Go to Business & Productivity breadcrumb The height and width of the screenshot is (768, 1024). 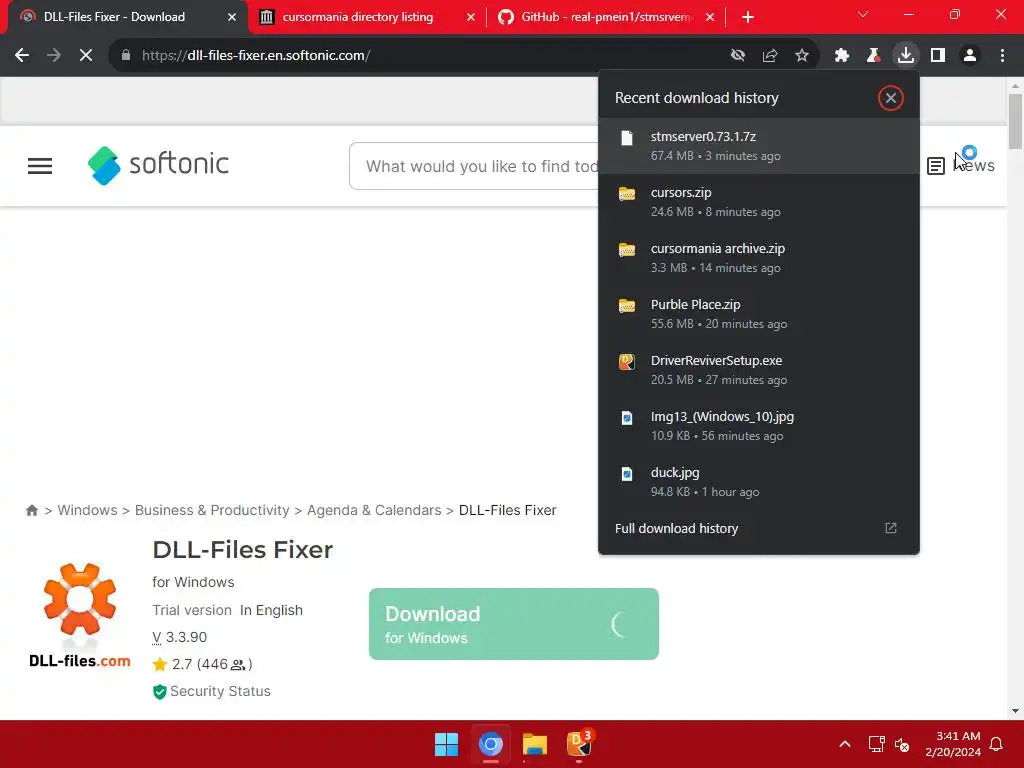(x=212, y=510)
